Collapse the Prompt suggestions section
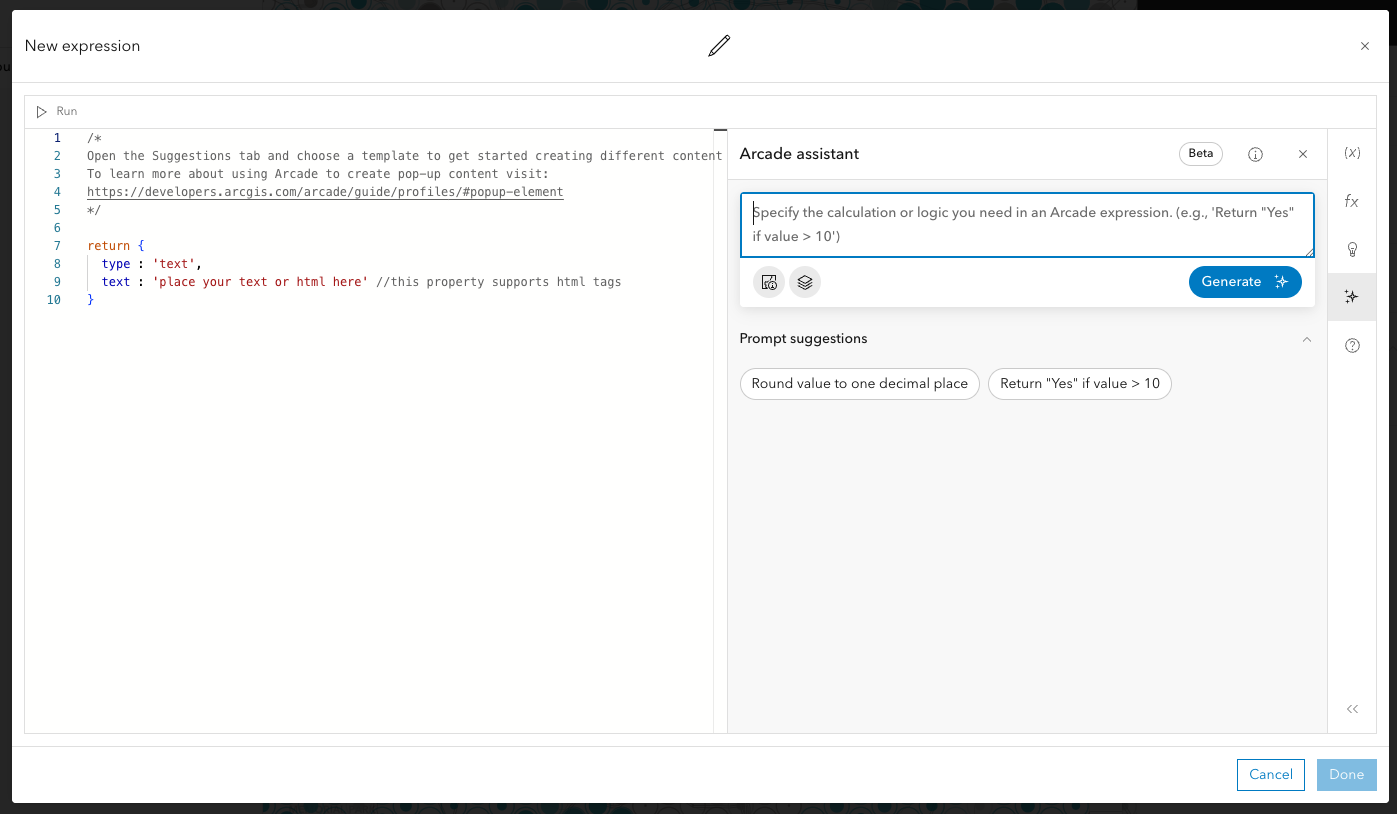Image resolution: width=1397 pixels, height=814 pixels. [1306, 339]
